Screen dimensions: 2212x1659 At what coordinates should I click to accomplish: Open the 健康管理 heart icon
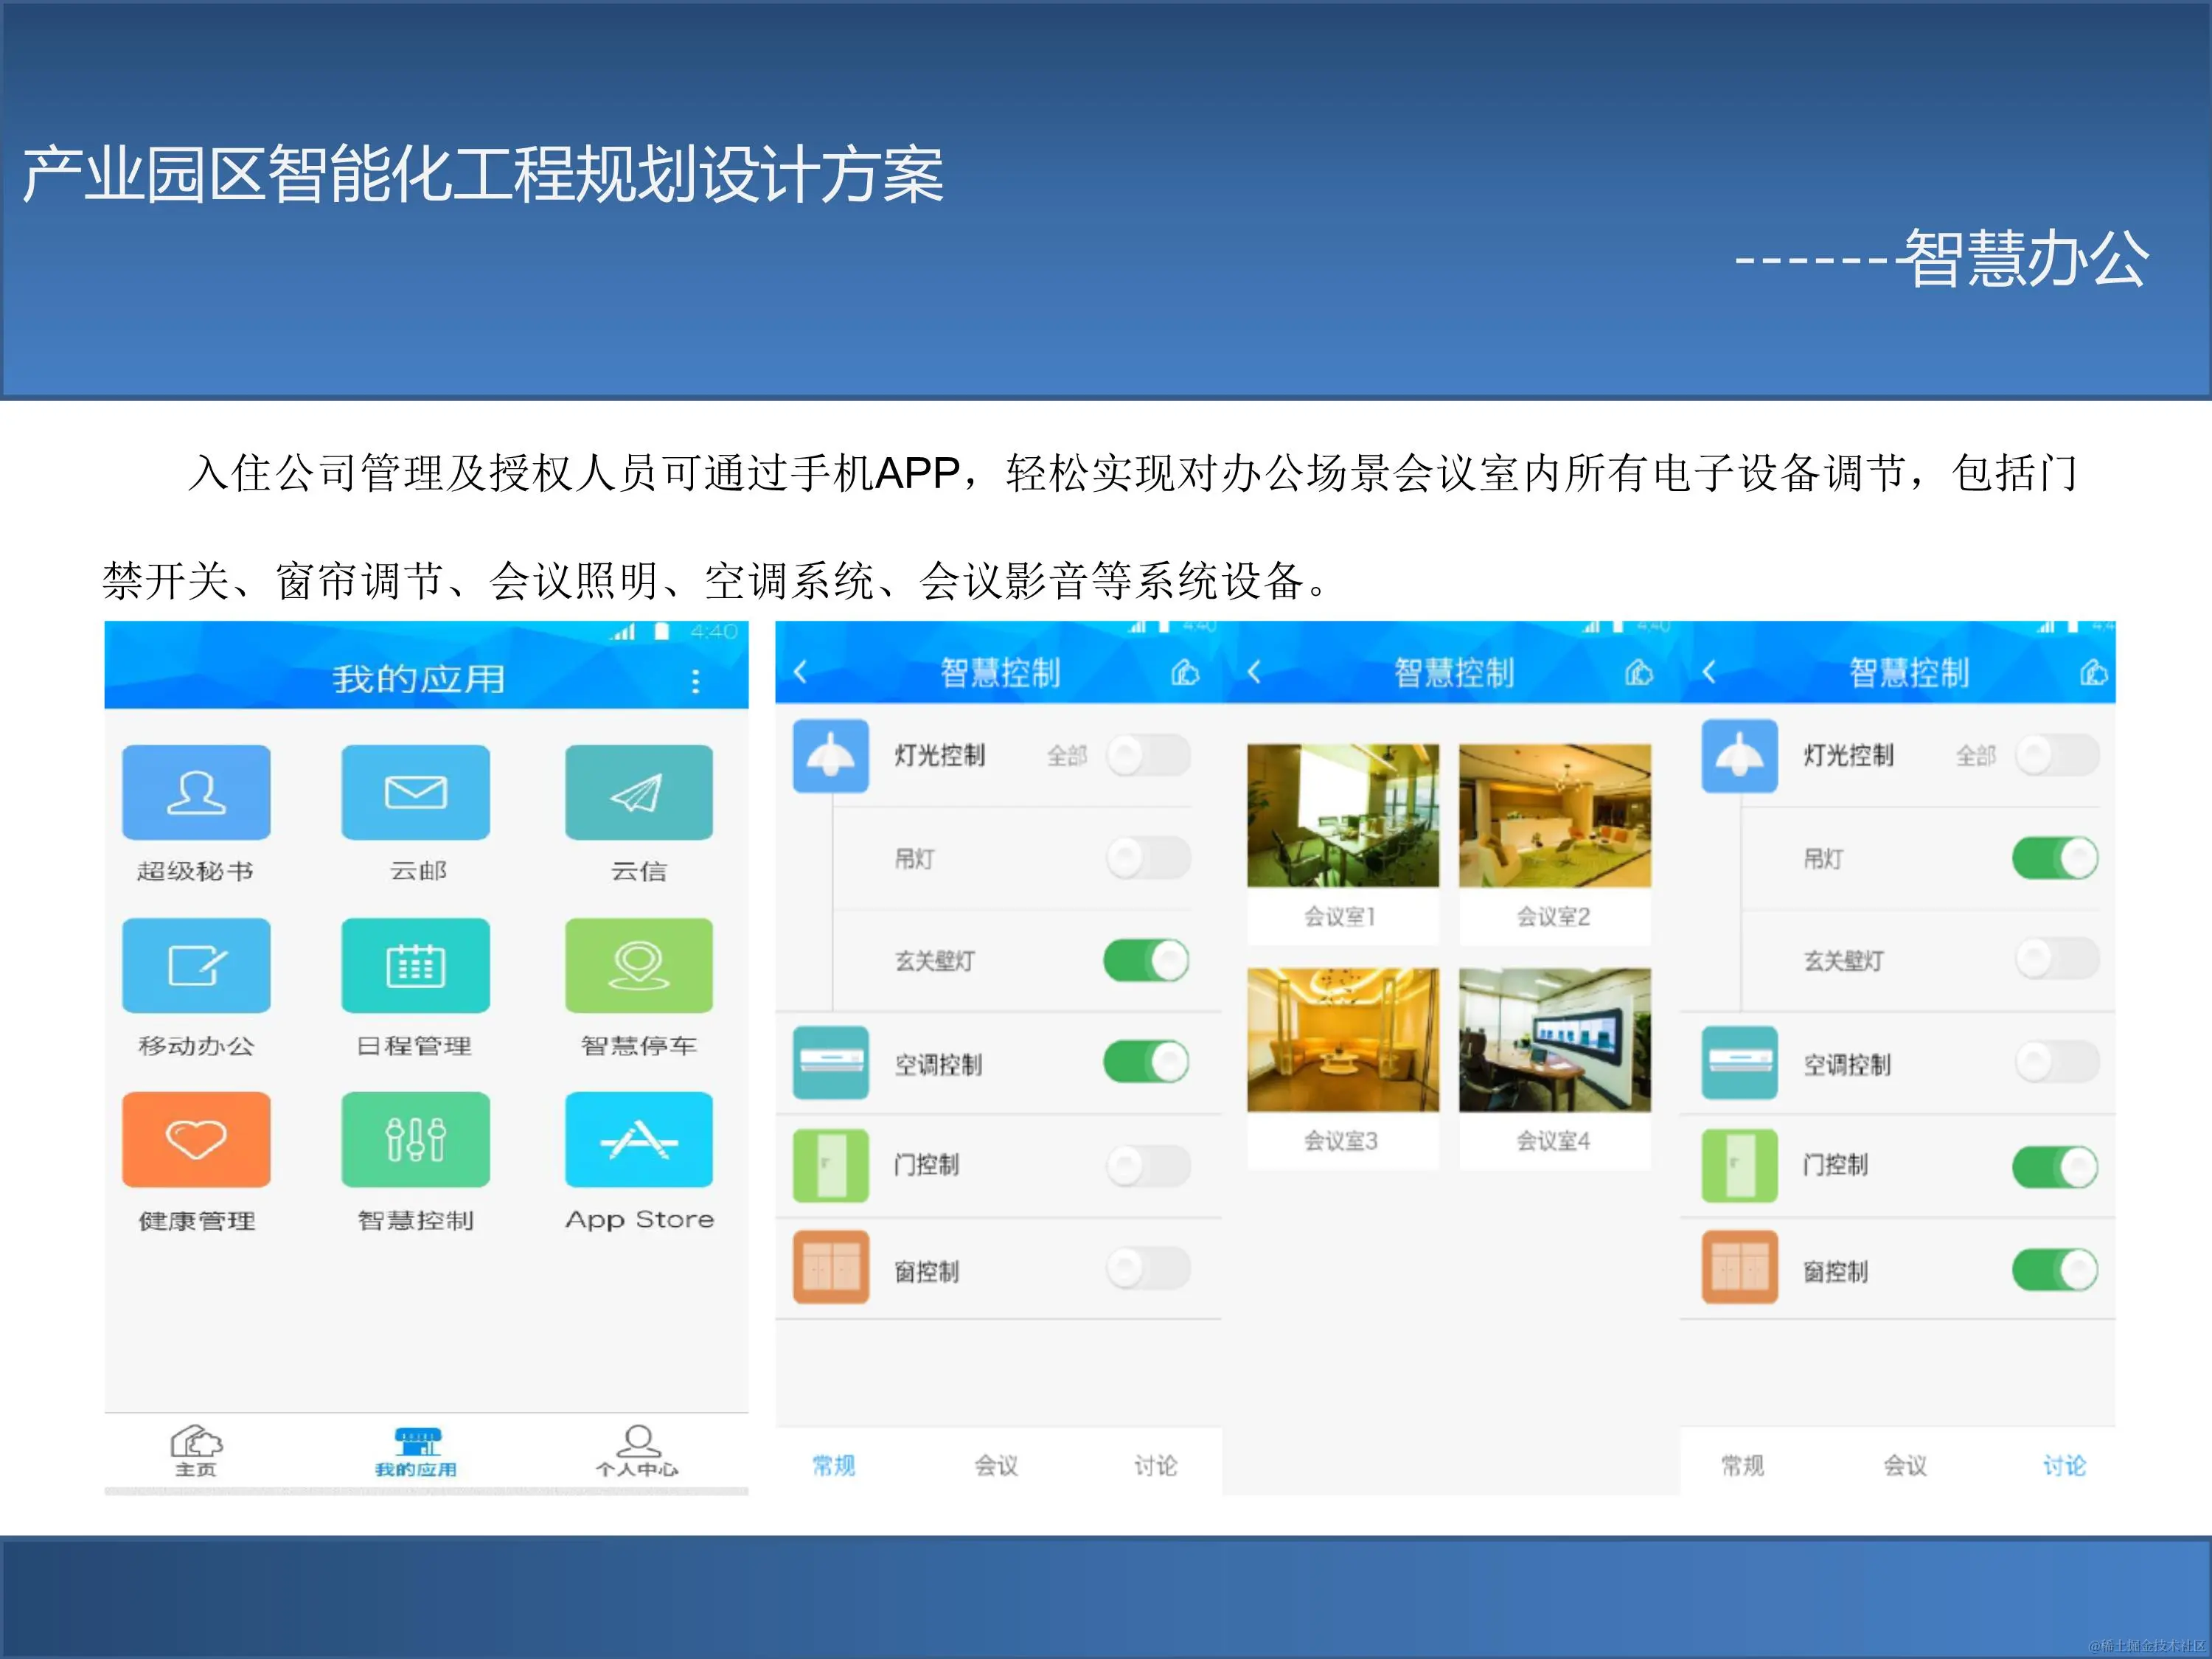[196, 1139]
